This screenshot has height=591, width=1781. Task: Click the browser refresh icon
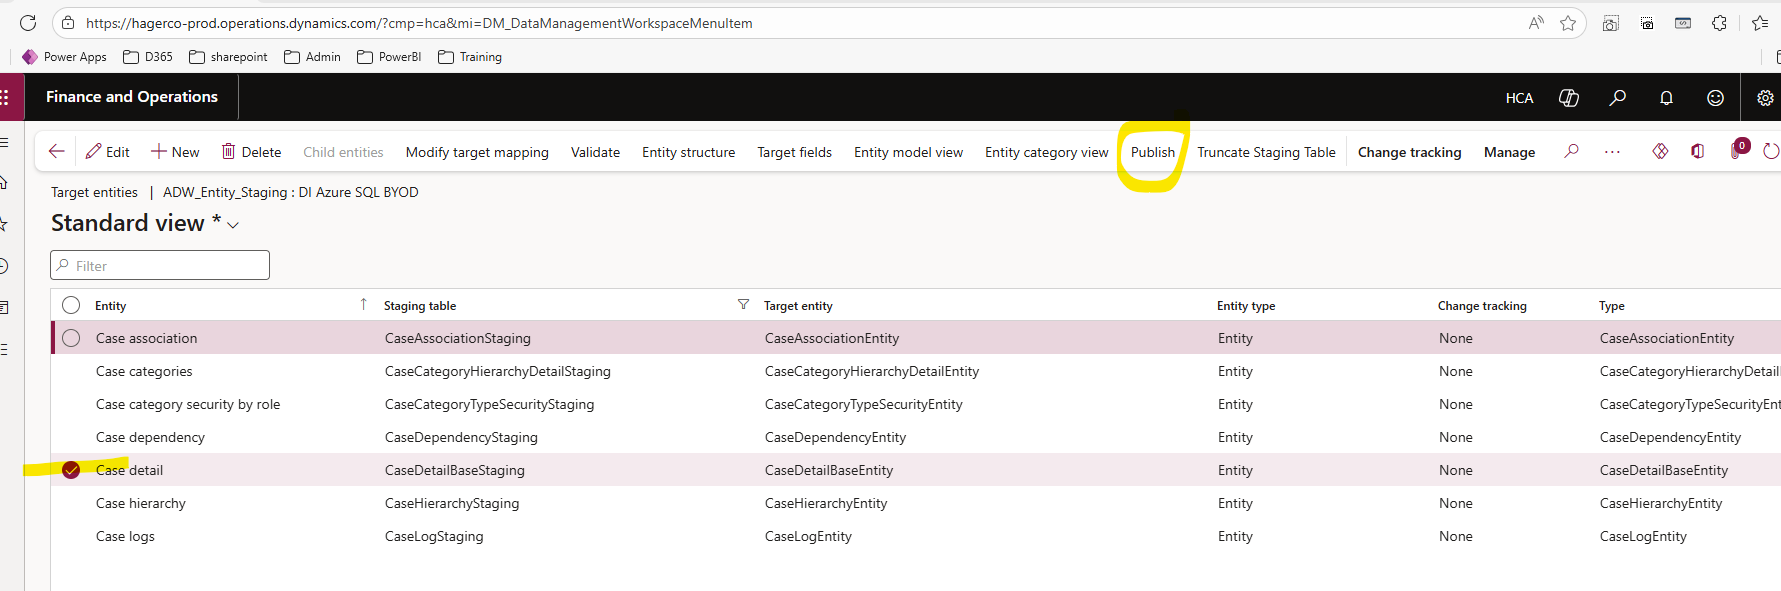[28, 23]
